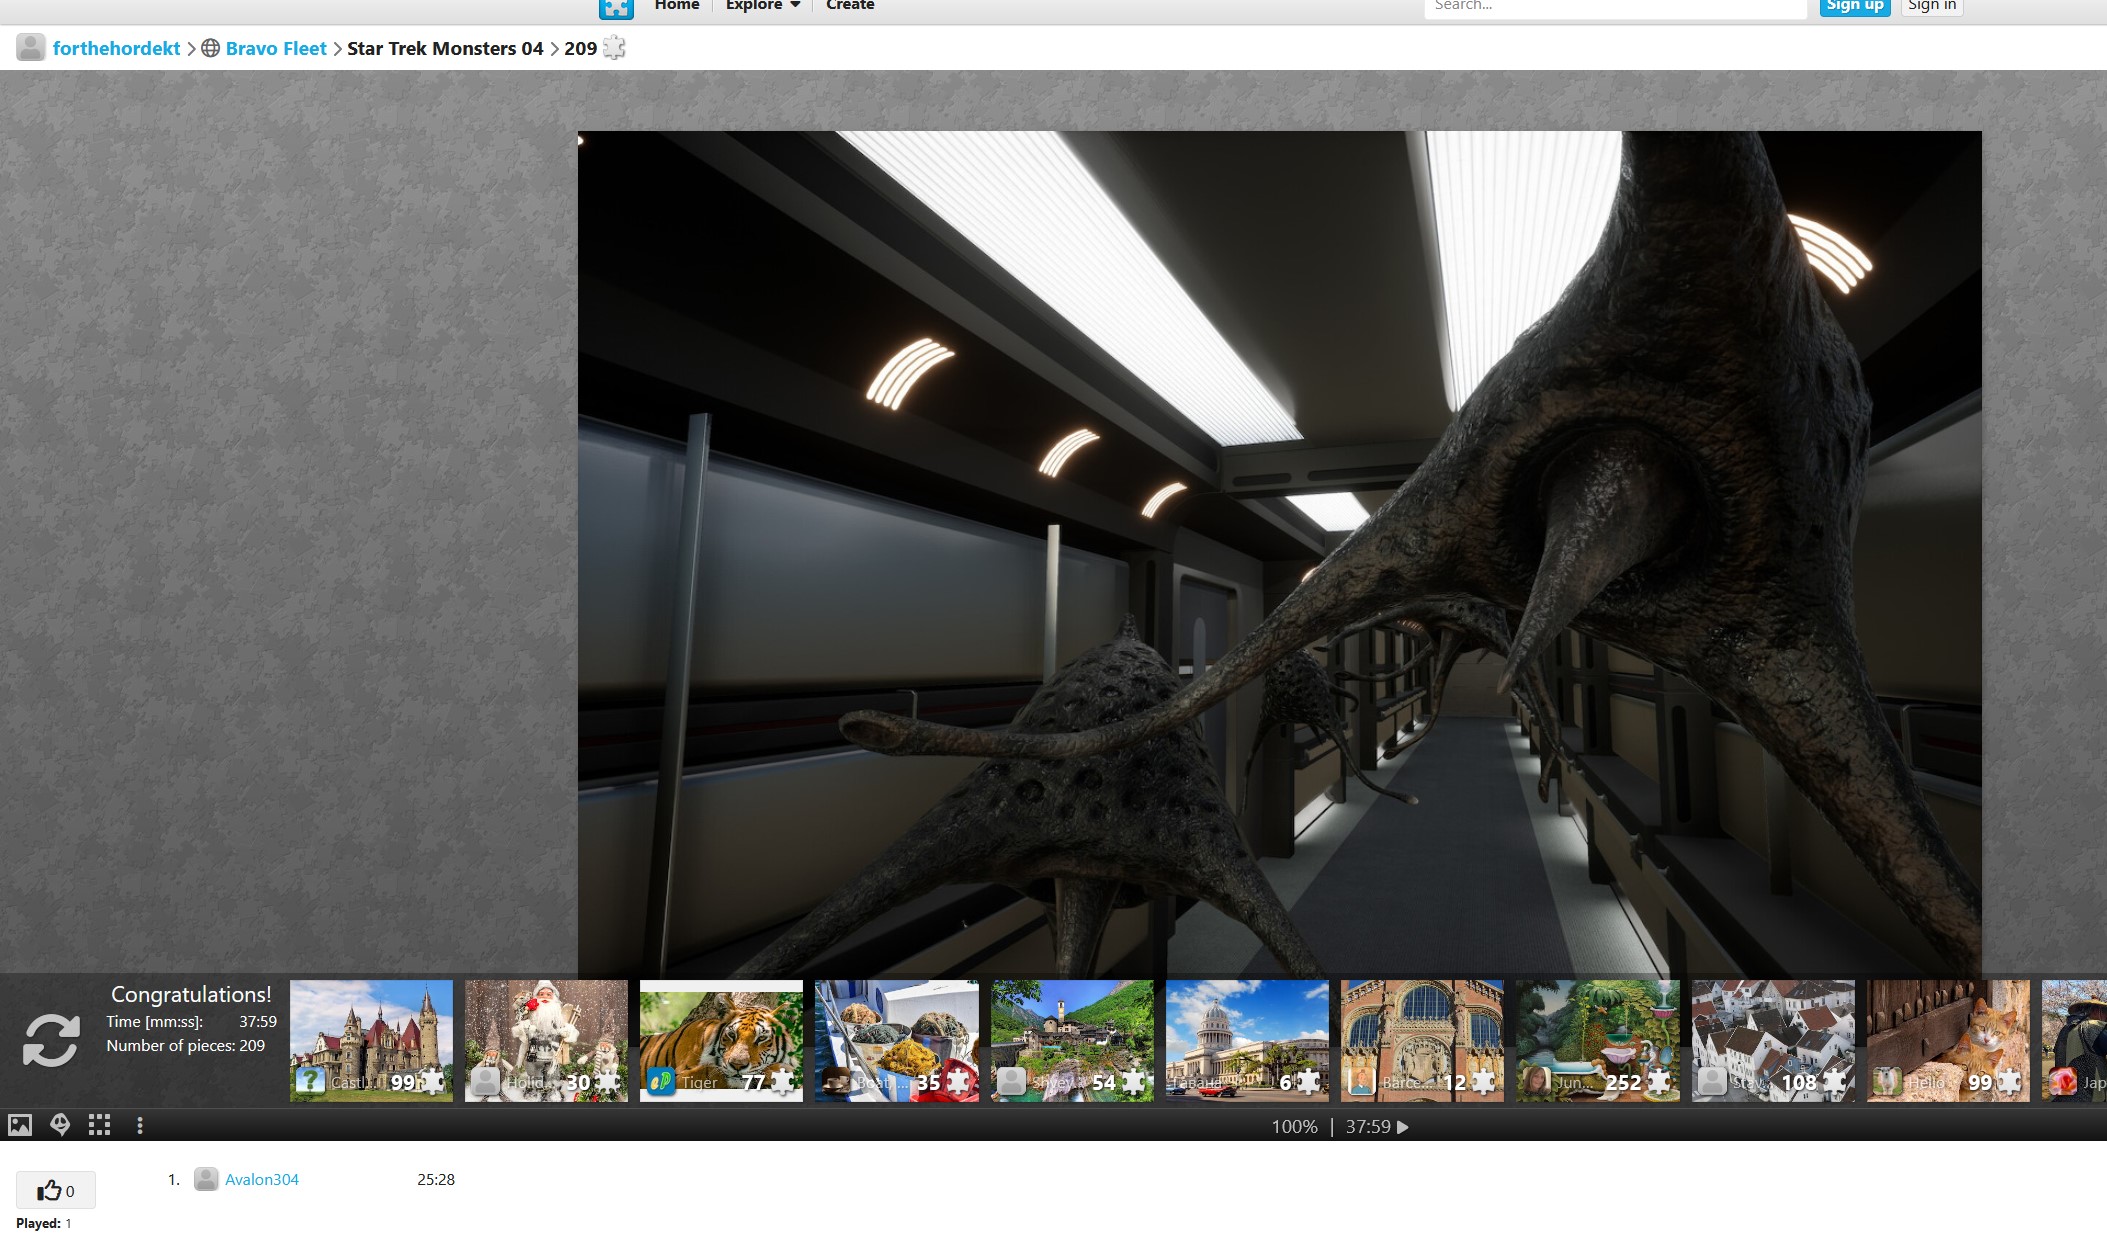Open the 35-piece ice cream puzzle thumbnail
The image size is (2107, 1235).
click(x=897, y=1041)
